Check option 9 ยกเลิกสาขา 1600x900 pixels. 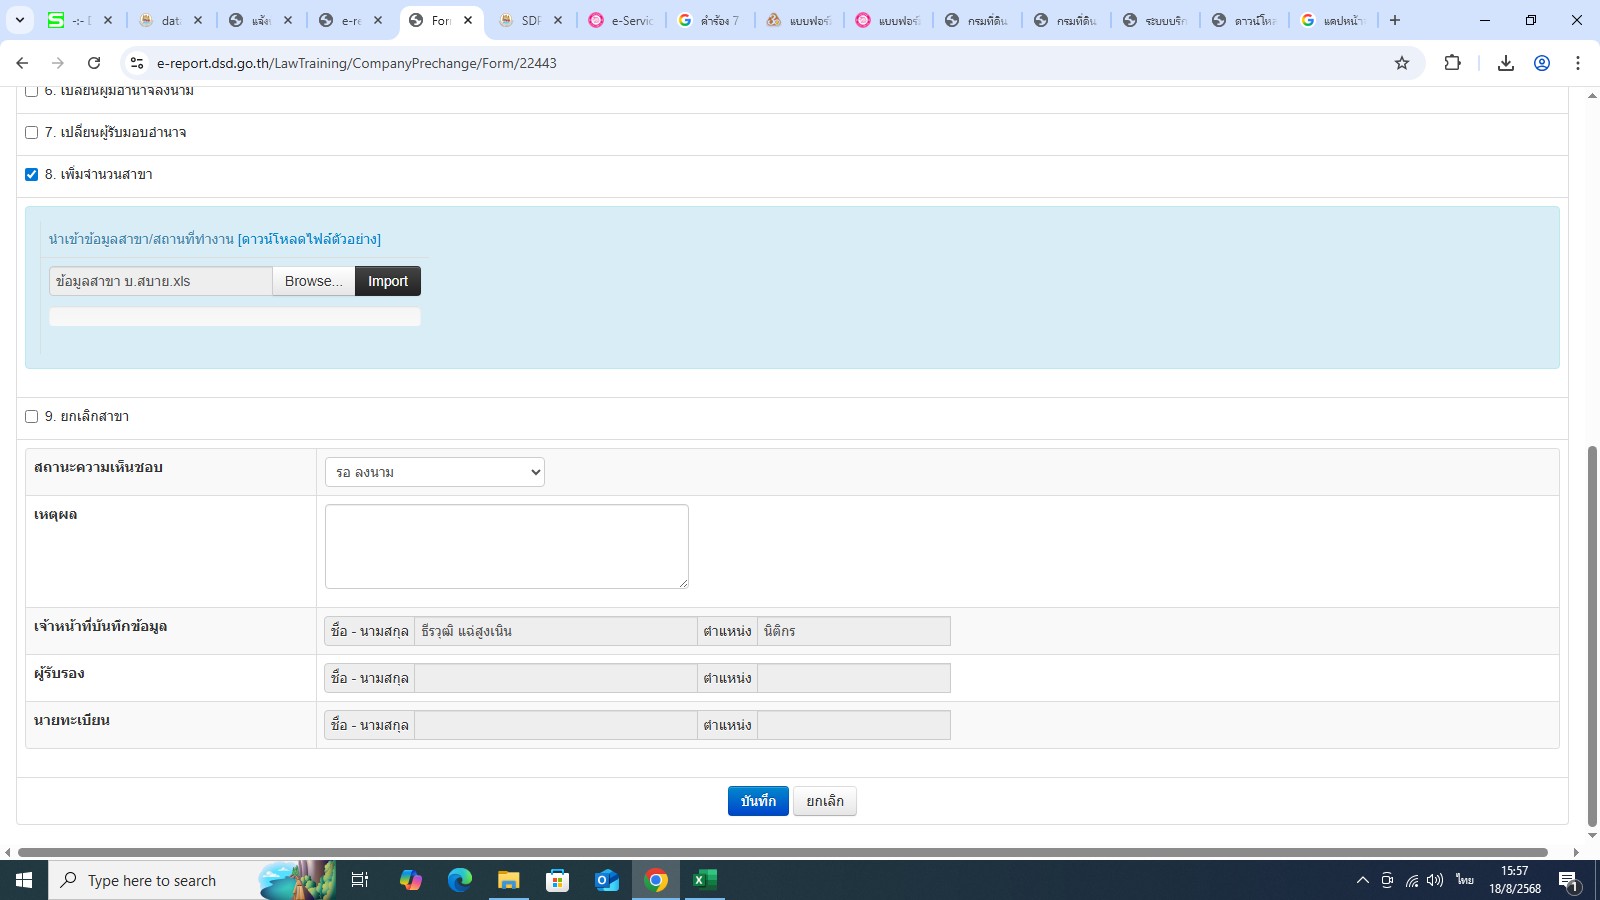(x=32, y=417)
